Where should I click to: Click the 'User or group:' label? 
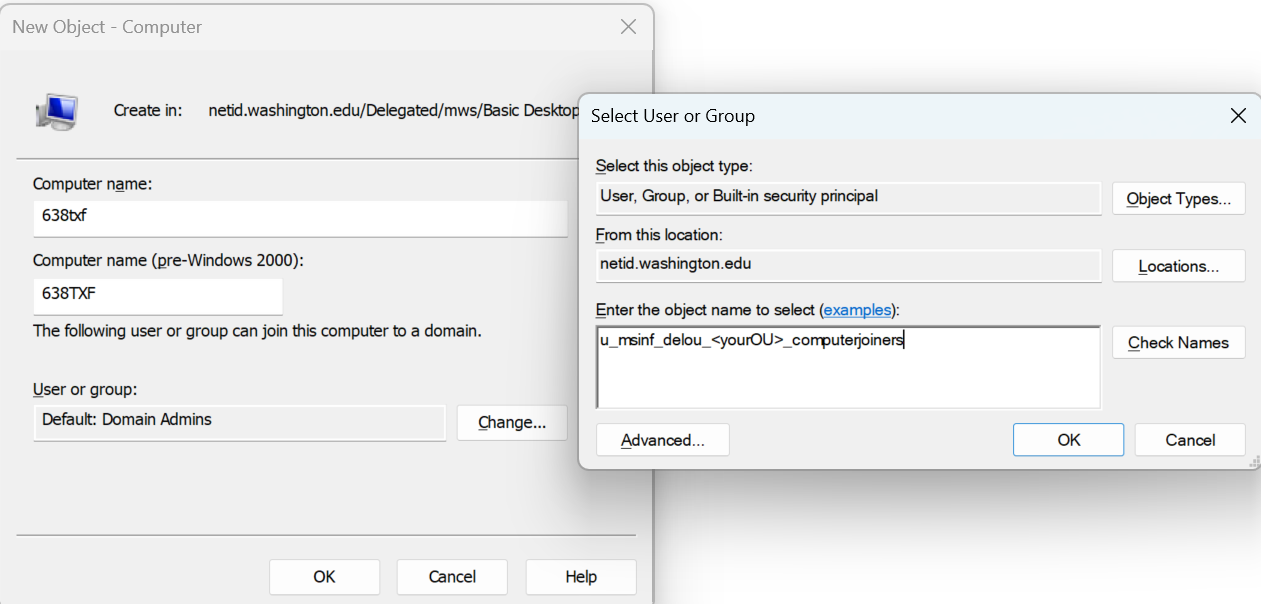tap(85, 390)
